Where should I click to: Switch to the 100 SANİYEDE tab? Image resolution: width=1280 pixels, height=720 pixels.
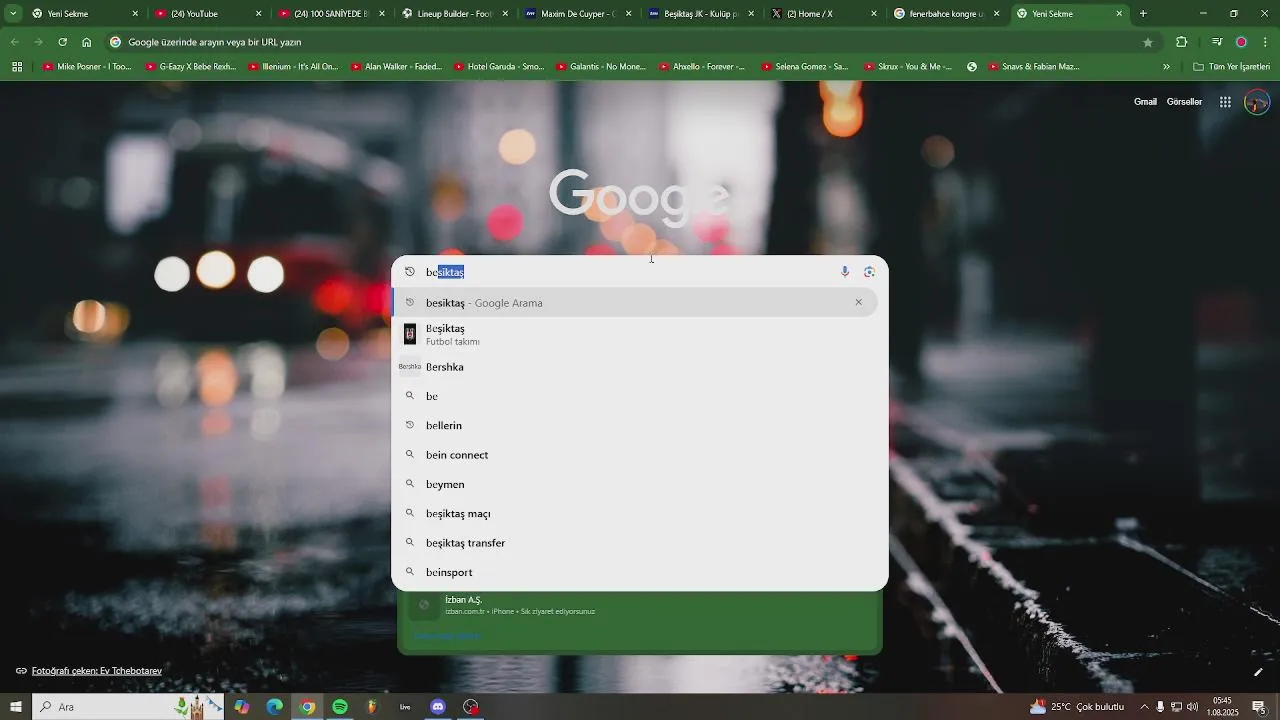pyautogui.click(x=333, y=14)
